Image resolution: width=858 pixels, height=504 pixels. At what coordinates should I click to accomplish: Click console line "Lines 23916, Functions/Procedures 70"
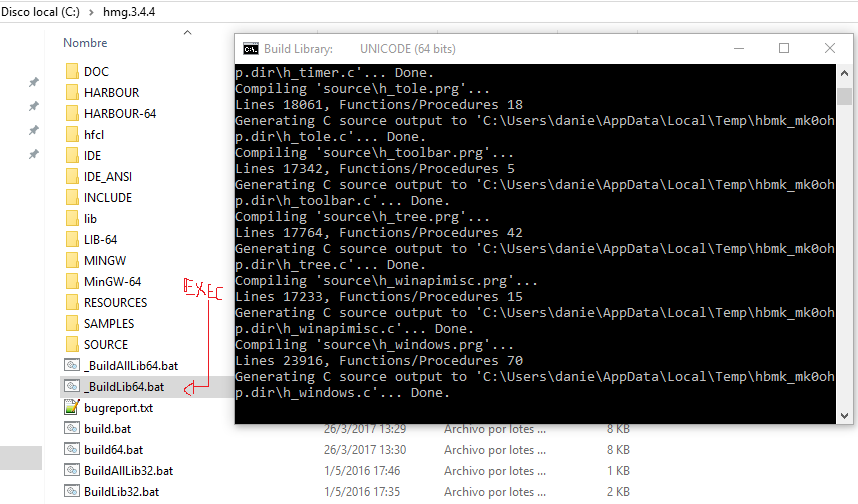coord(379,361)
